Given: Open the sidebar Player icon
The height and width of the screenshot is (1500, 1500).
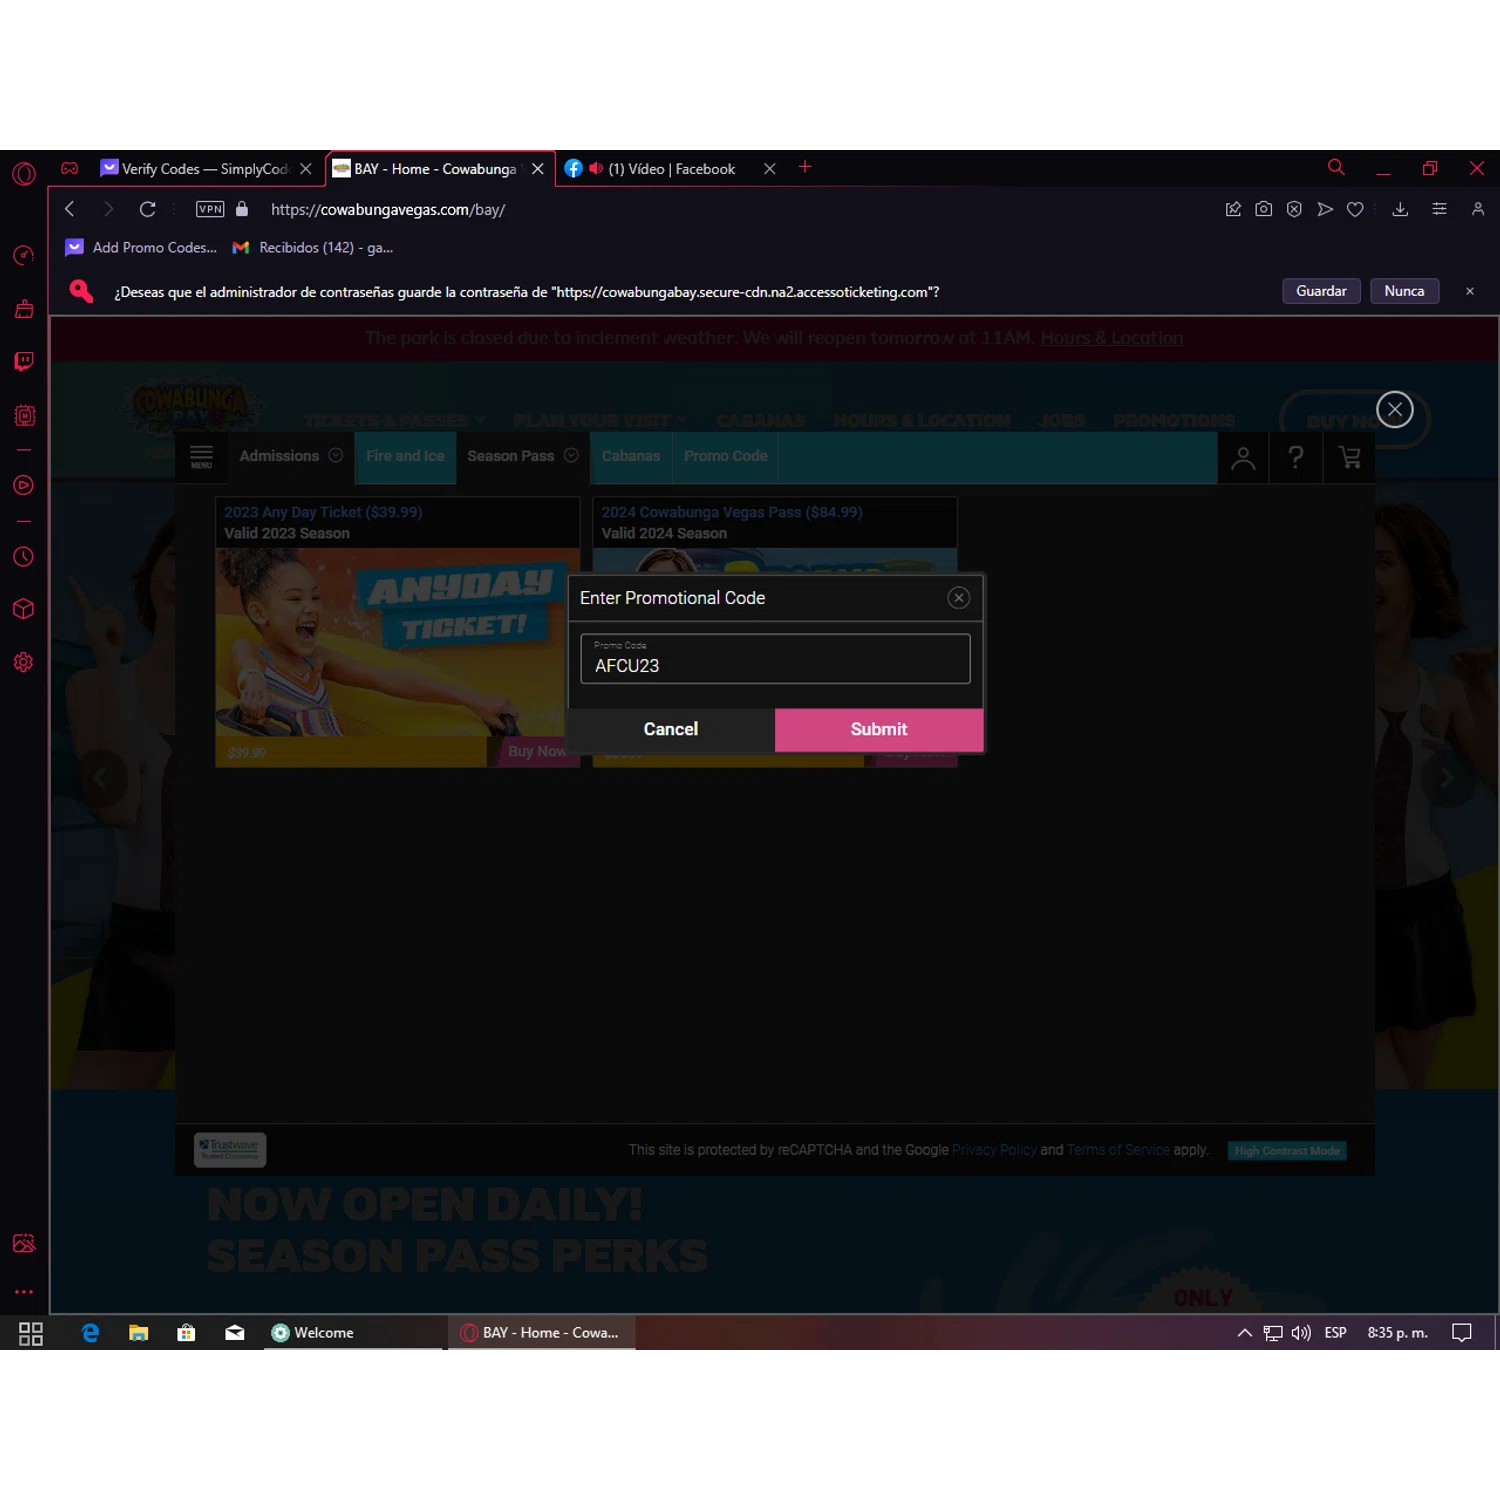Looking at the screenshot, I should [24, 486].
